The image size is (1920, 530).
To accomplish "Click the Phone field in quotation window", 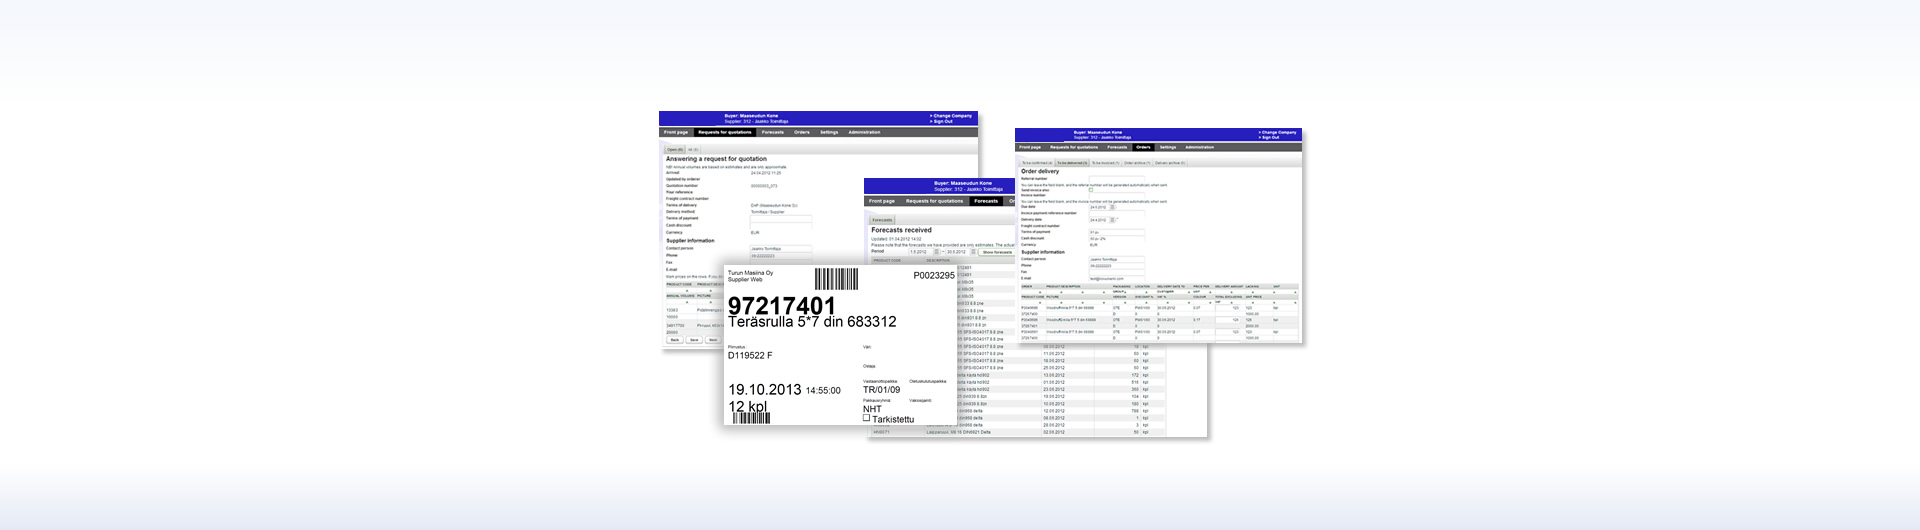I will point(781,256).
